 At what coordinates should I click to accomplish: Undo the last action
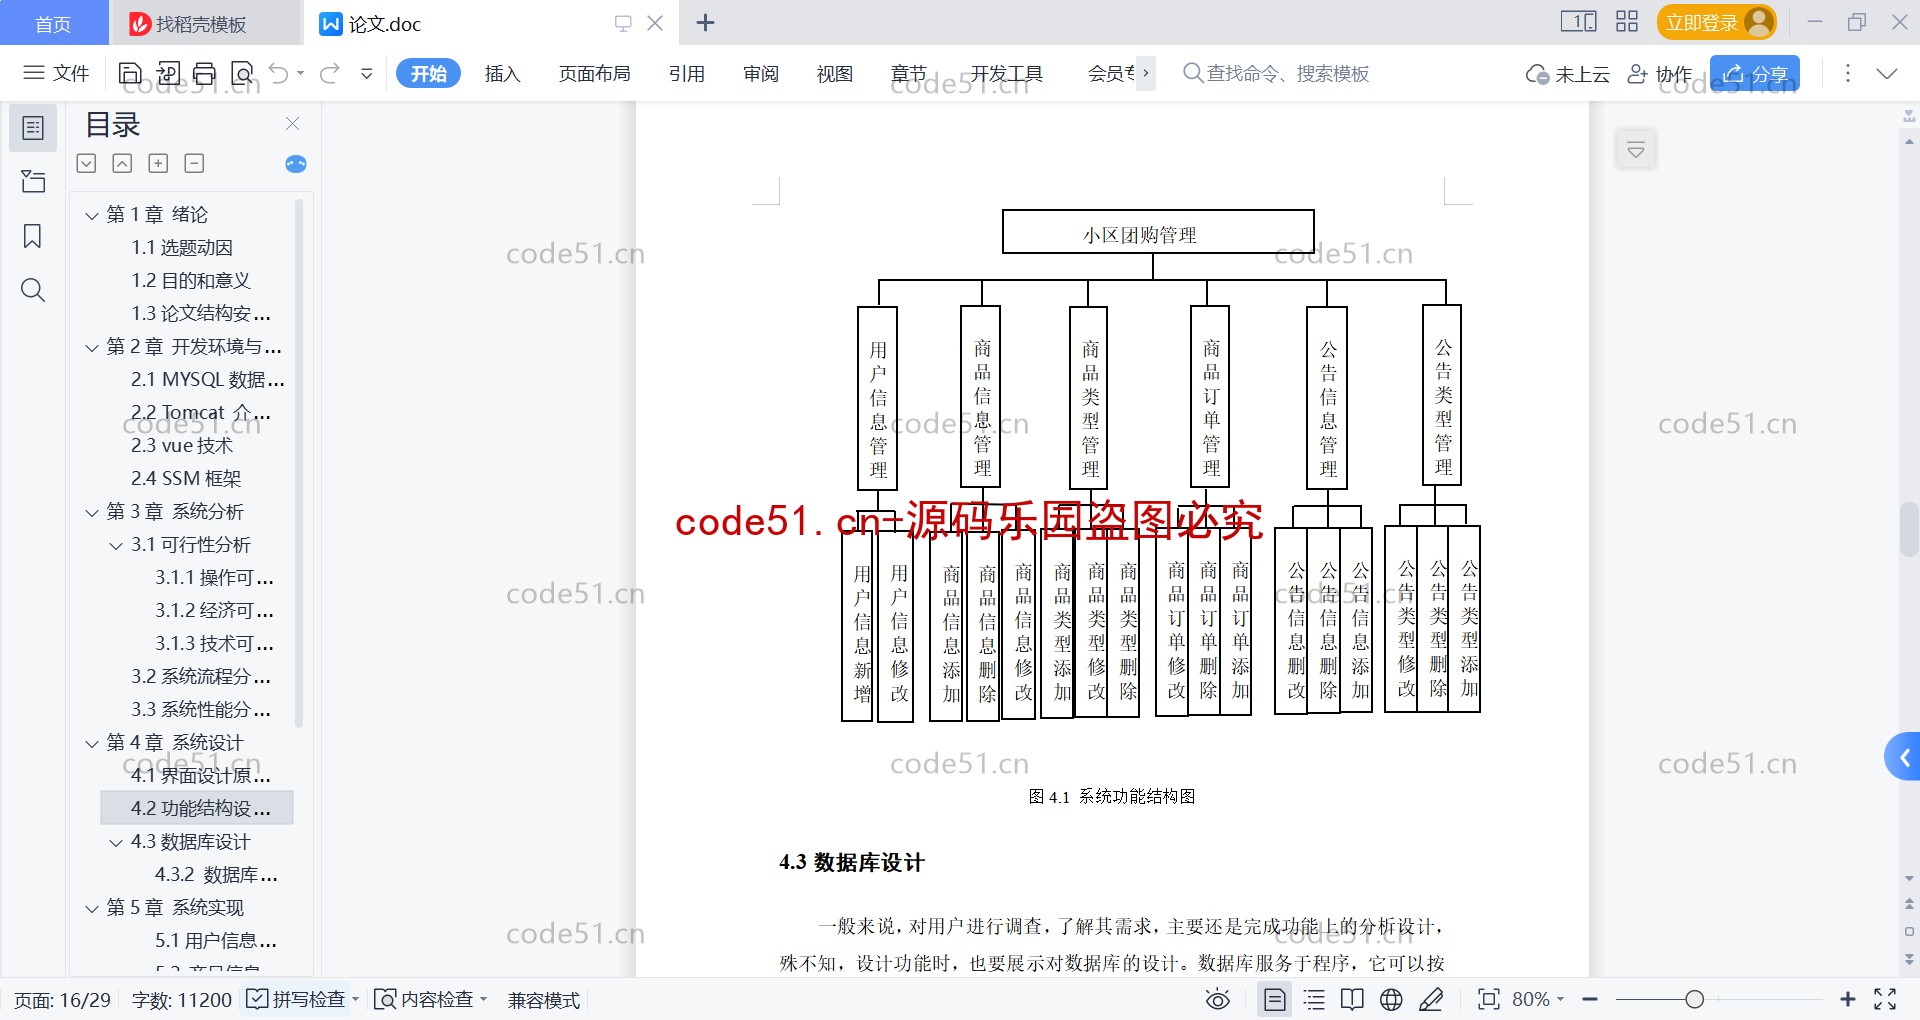(x=279, y=73)
